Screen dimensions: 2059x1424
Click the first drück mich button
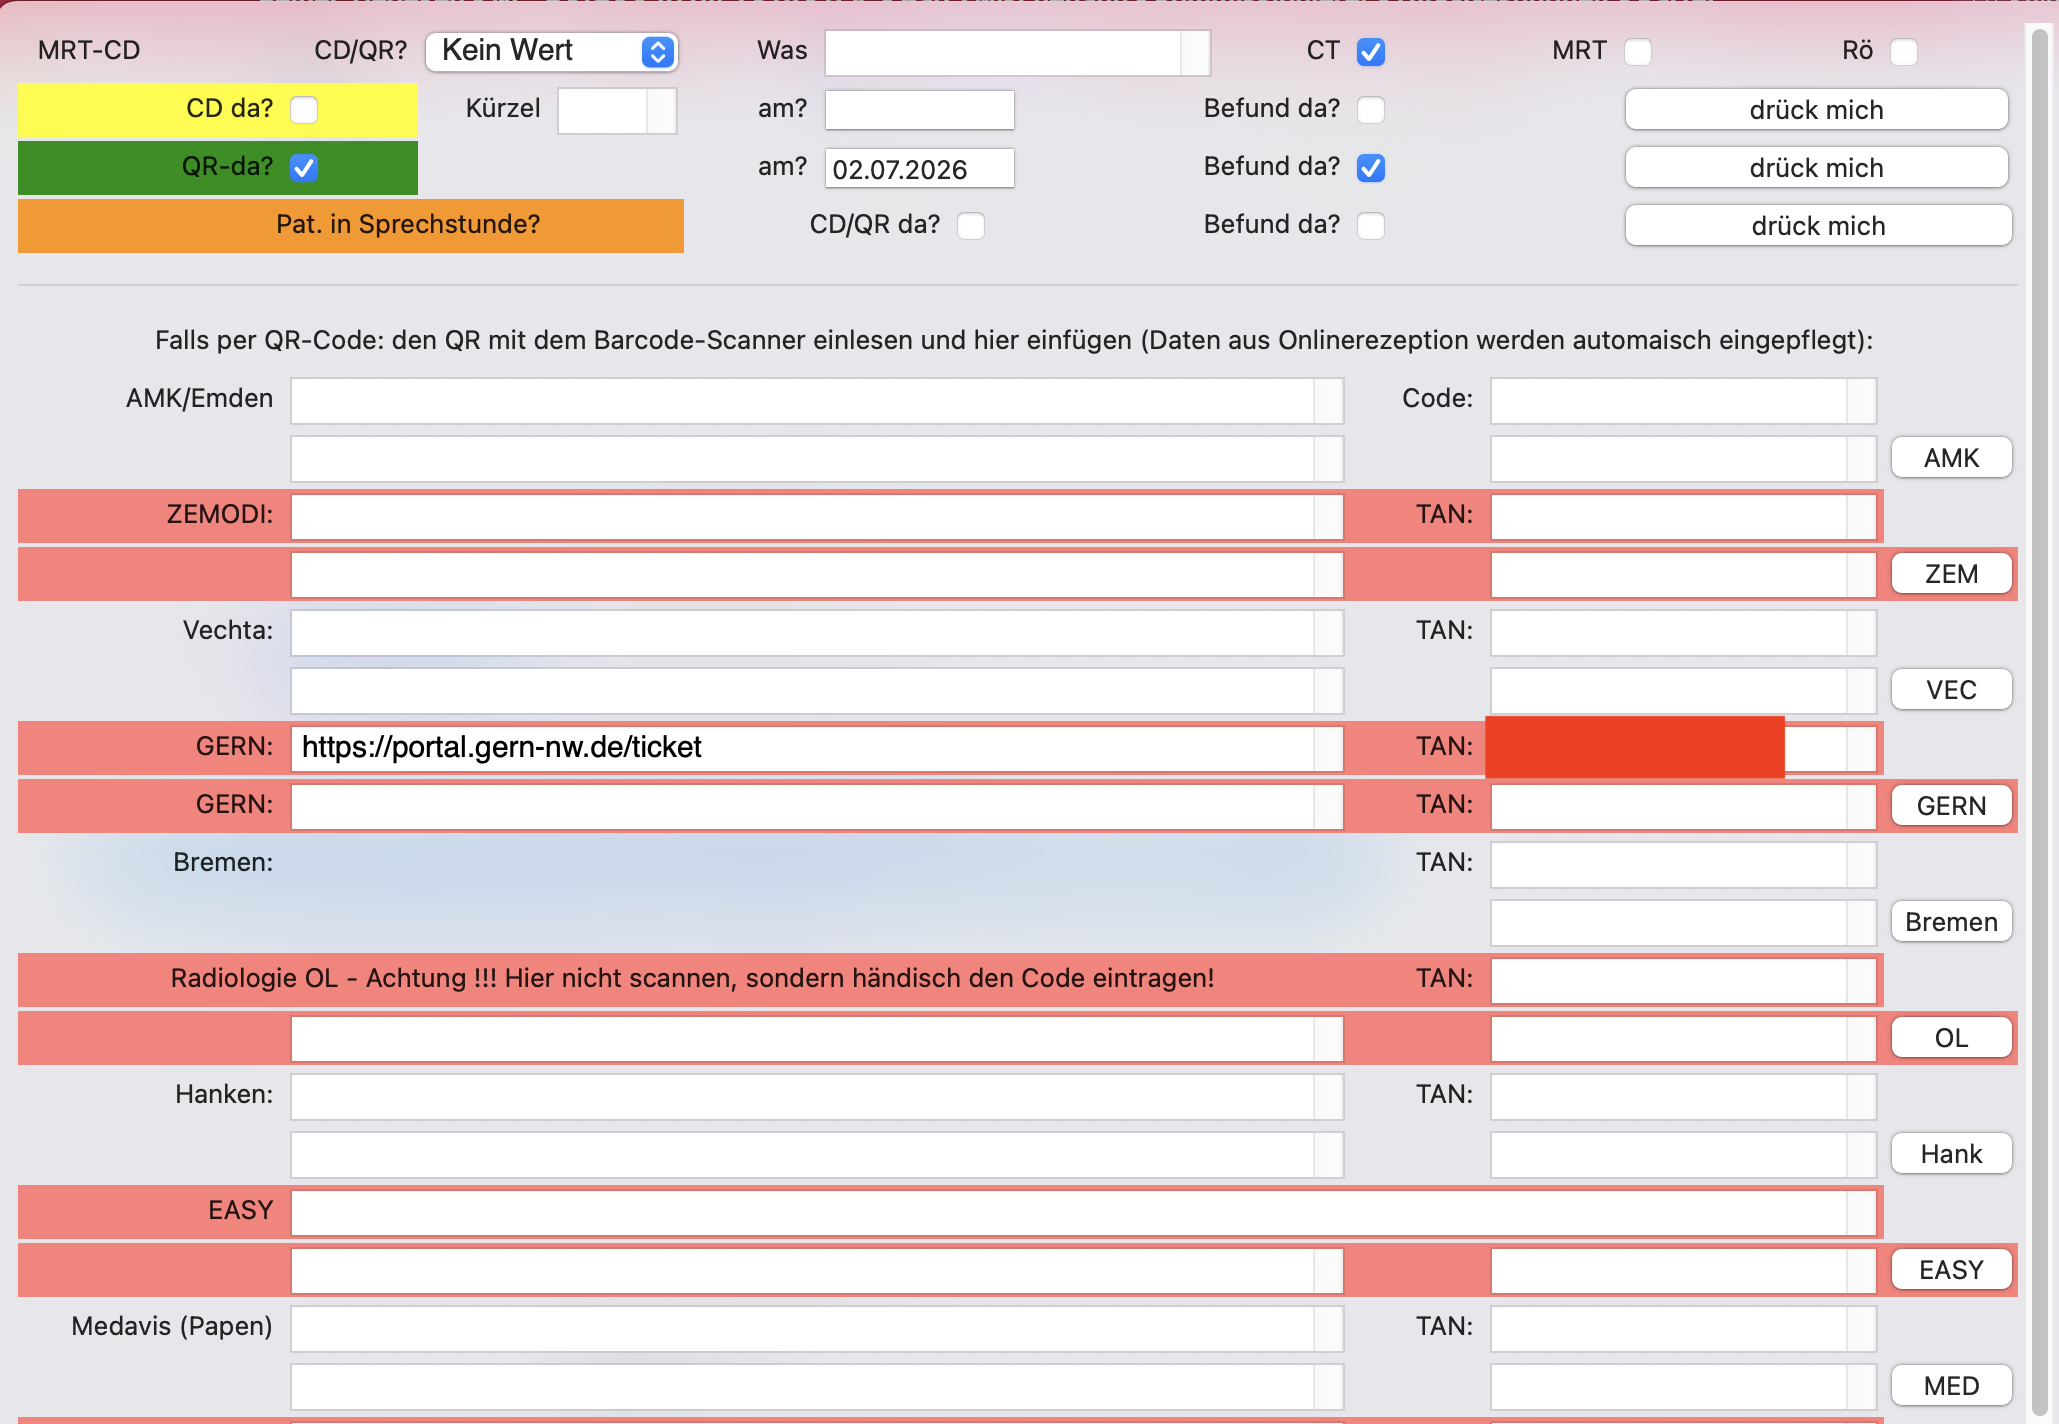tap(1817, 109)
